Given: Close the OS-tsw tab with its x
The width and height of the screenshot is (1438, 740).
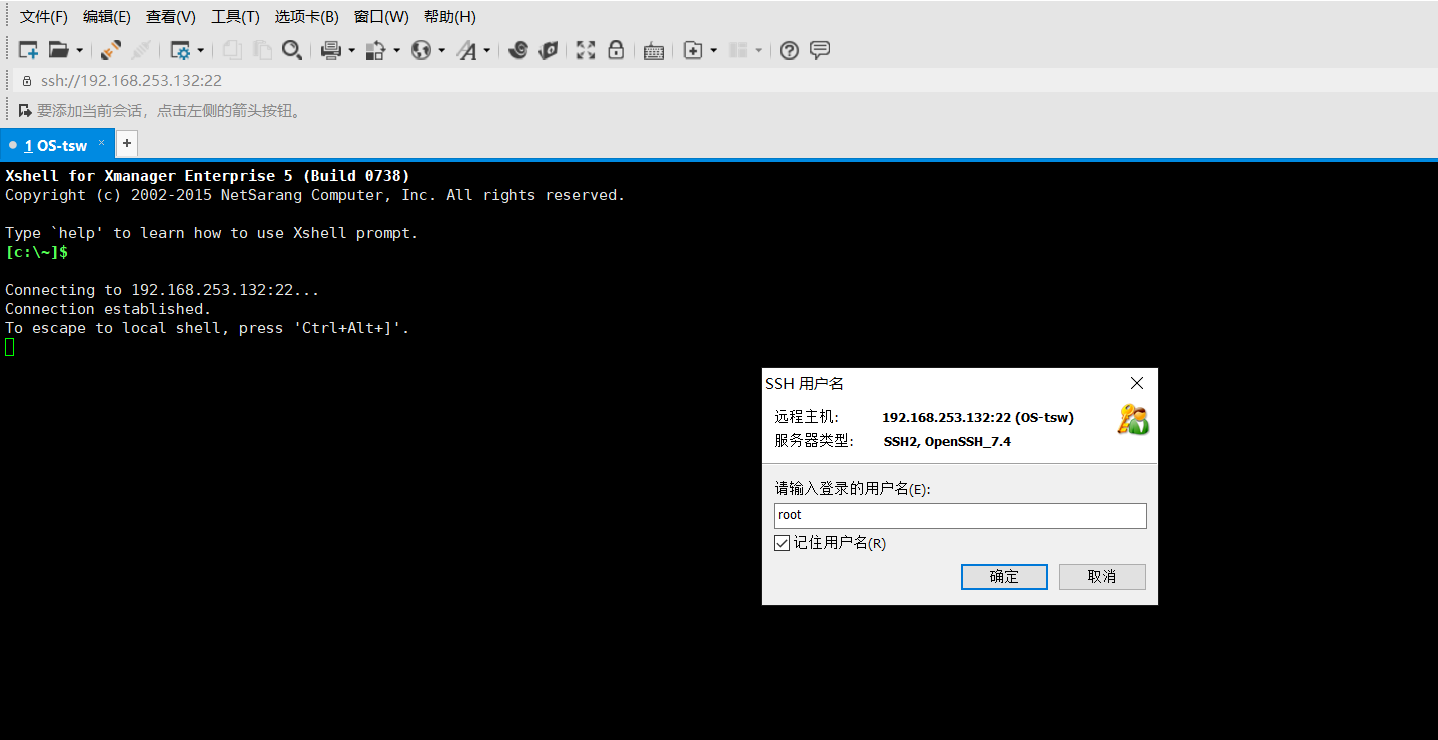Looking at the screenshot, I should click(x=101, y=143).
